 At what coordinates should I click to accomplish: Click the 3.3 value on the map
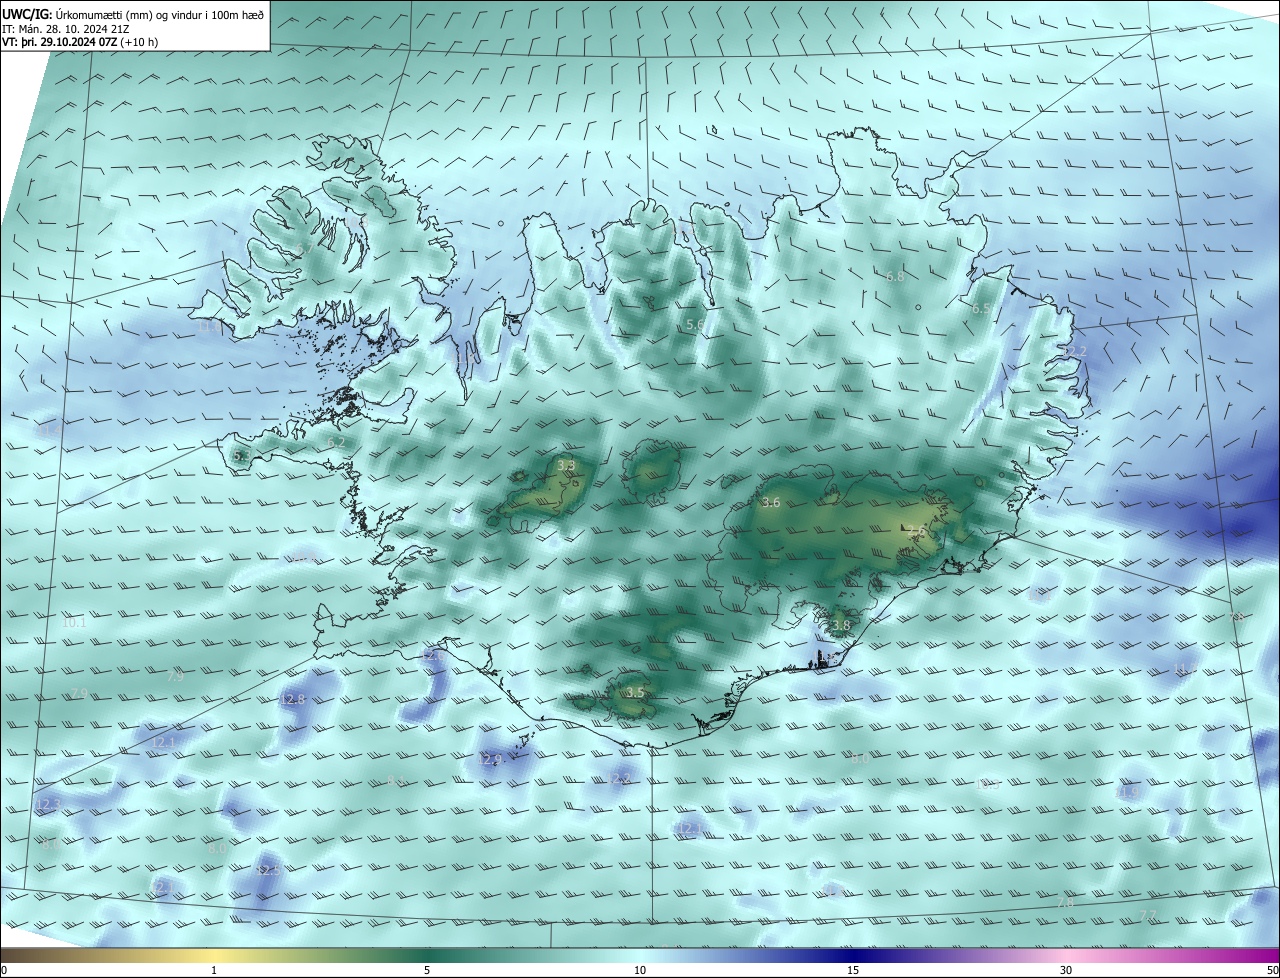[x=566, y=466]
